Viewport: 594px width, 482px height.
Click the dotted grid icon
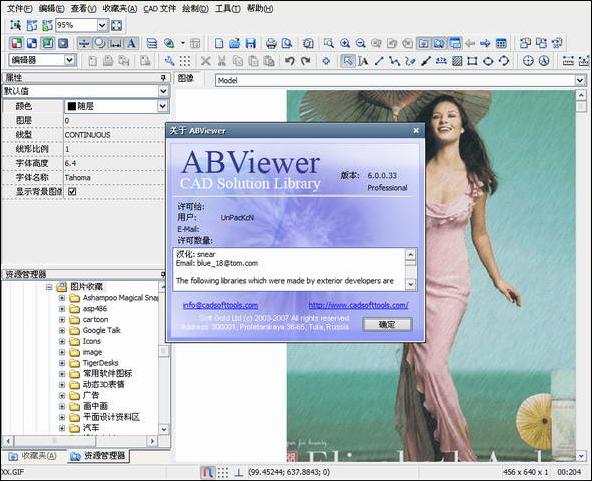[185, 61]
